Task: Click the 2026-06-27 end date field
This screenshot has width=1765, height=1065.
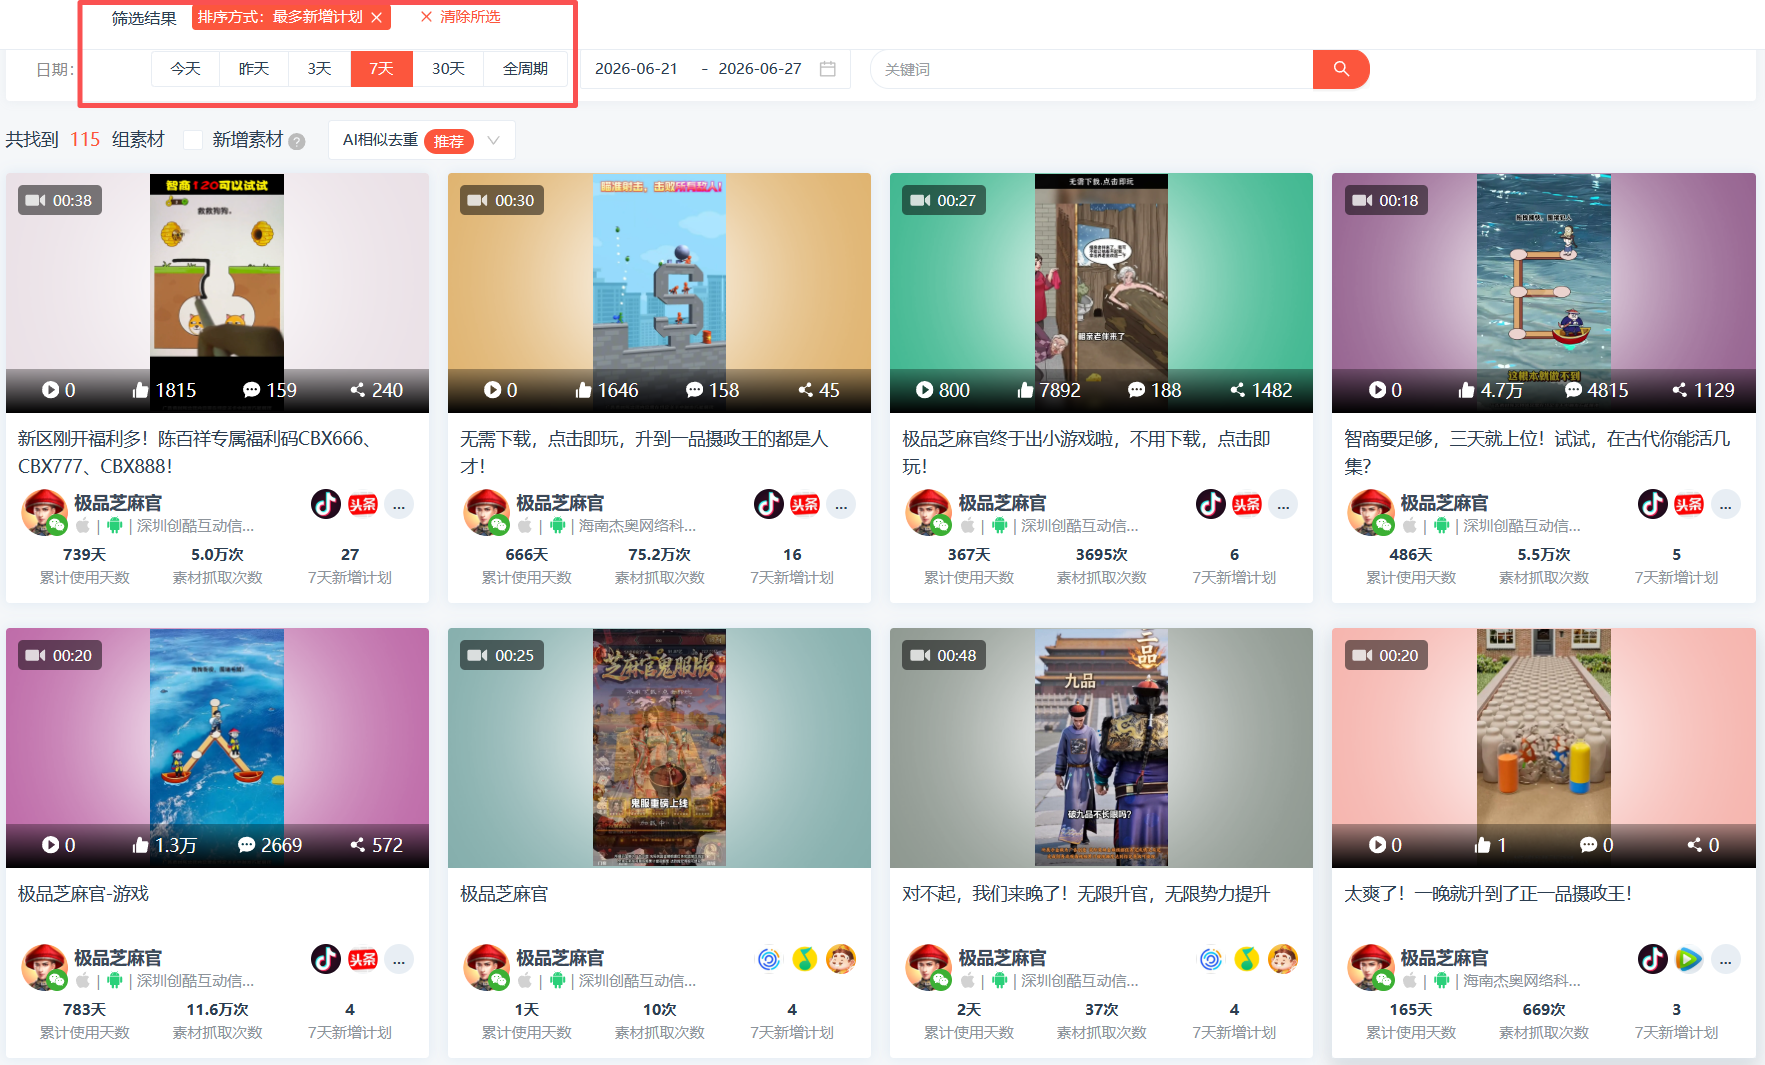Action: [760, 69]
